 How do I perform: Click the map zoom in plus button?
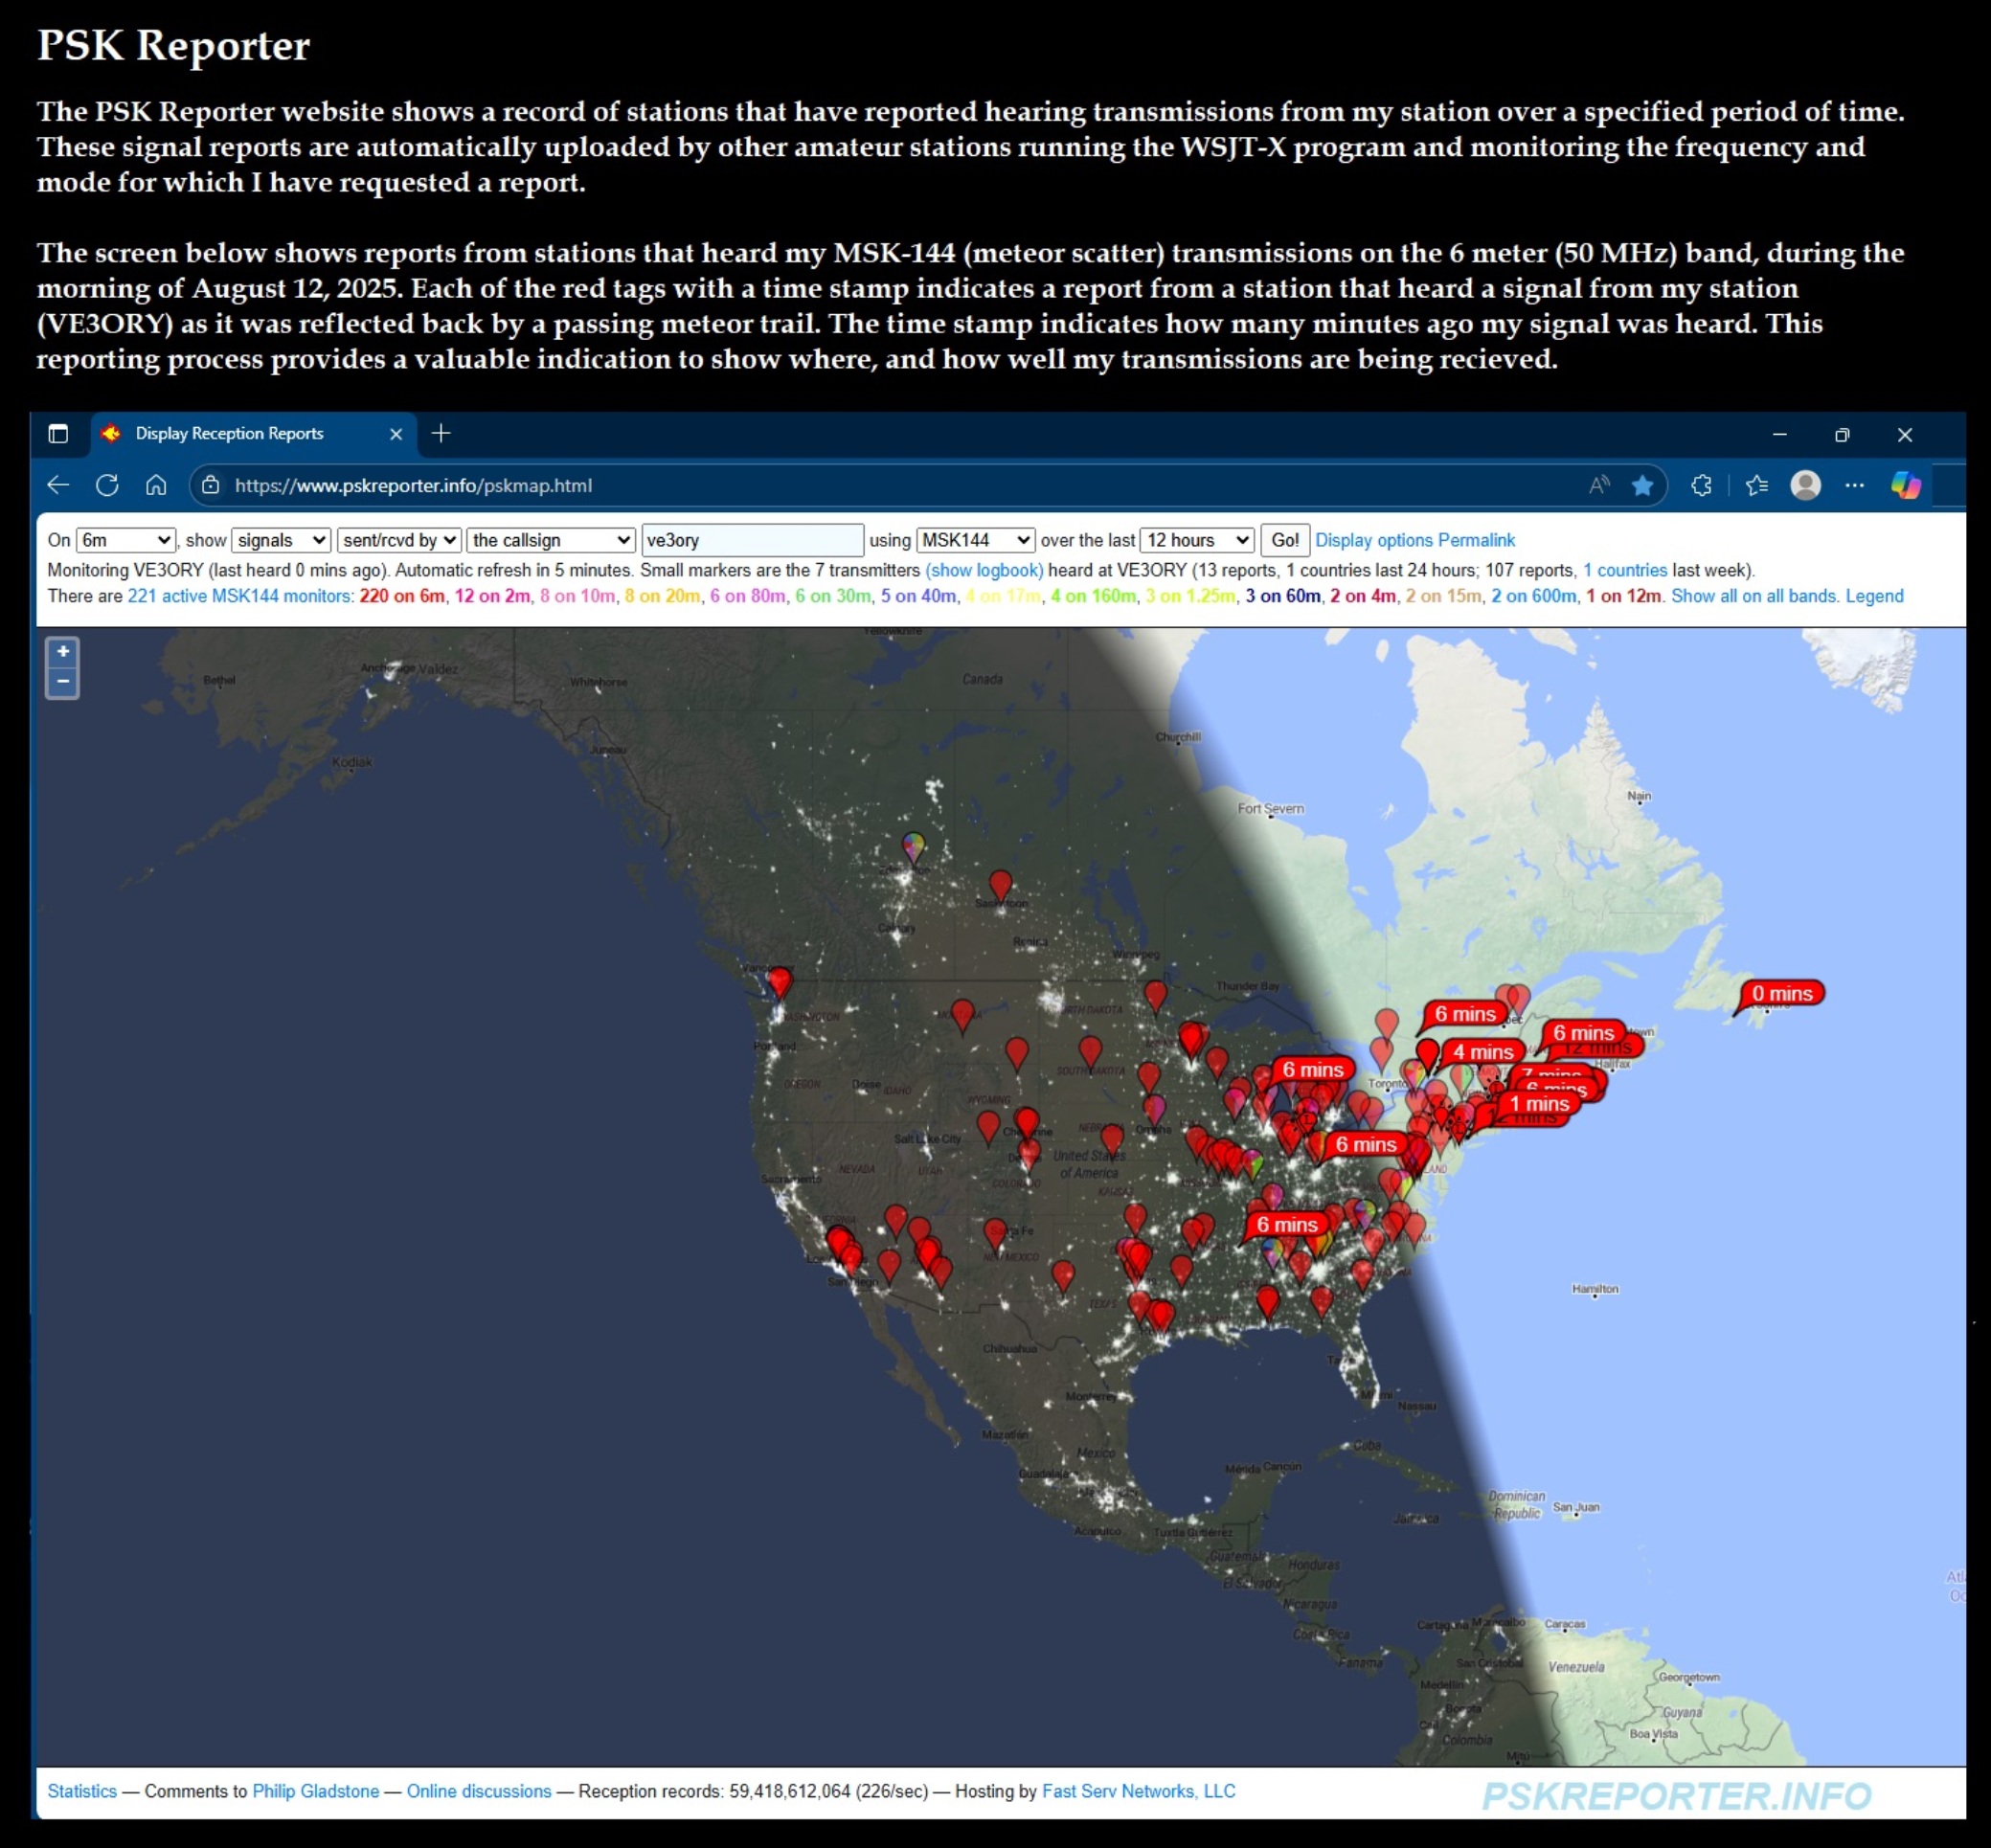pos(63,652)
